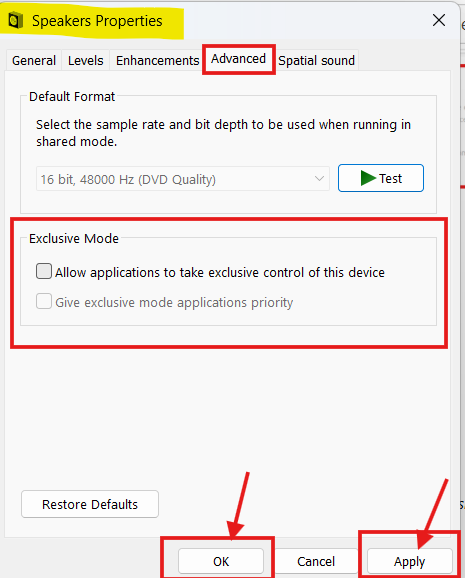This screenshot has height=578, width=465.
Task: Open the 16 bit, 48000 Hz format dropdown
Action: click(183, 179)
